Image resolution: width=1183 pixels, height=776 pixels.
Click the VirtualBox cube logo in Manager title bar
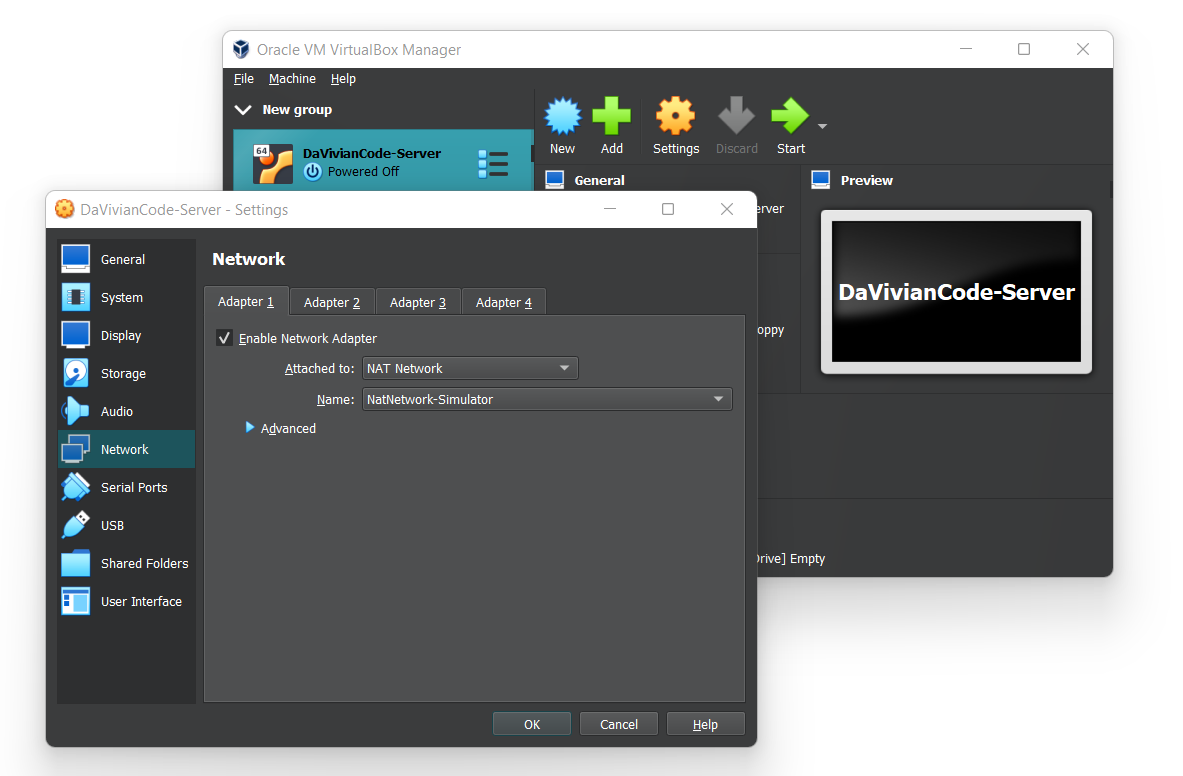[x=241, y=49]
